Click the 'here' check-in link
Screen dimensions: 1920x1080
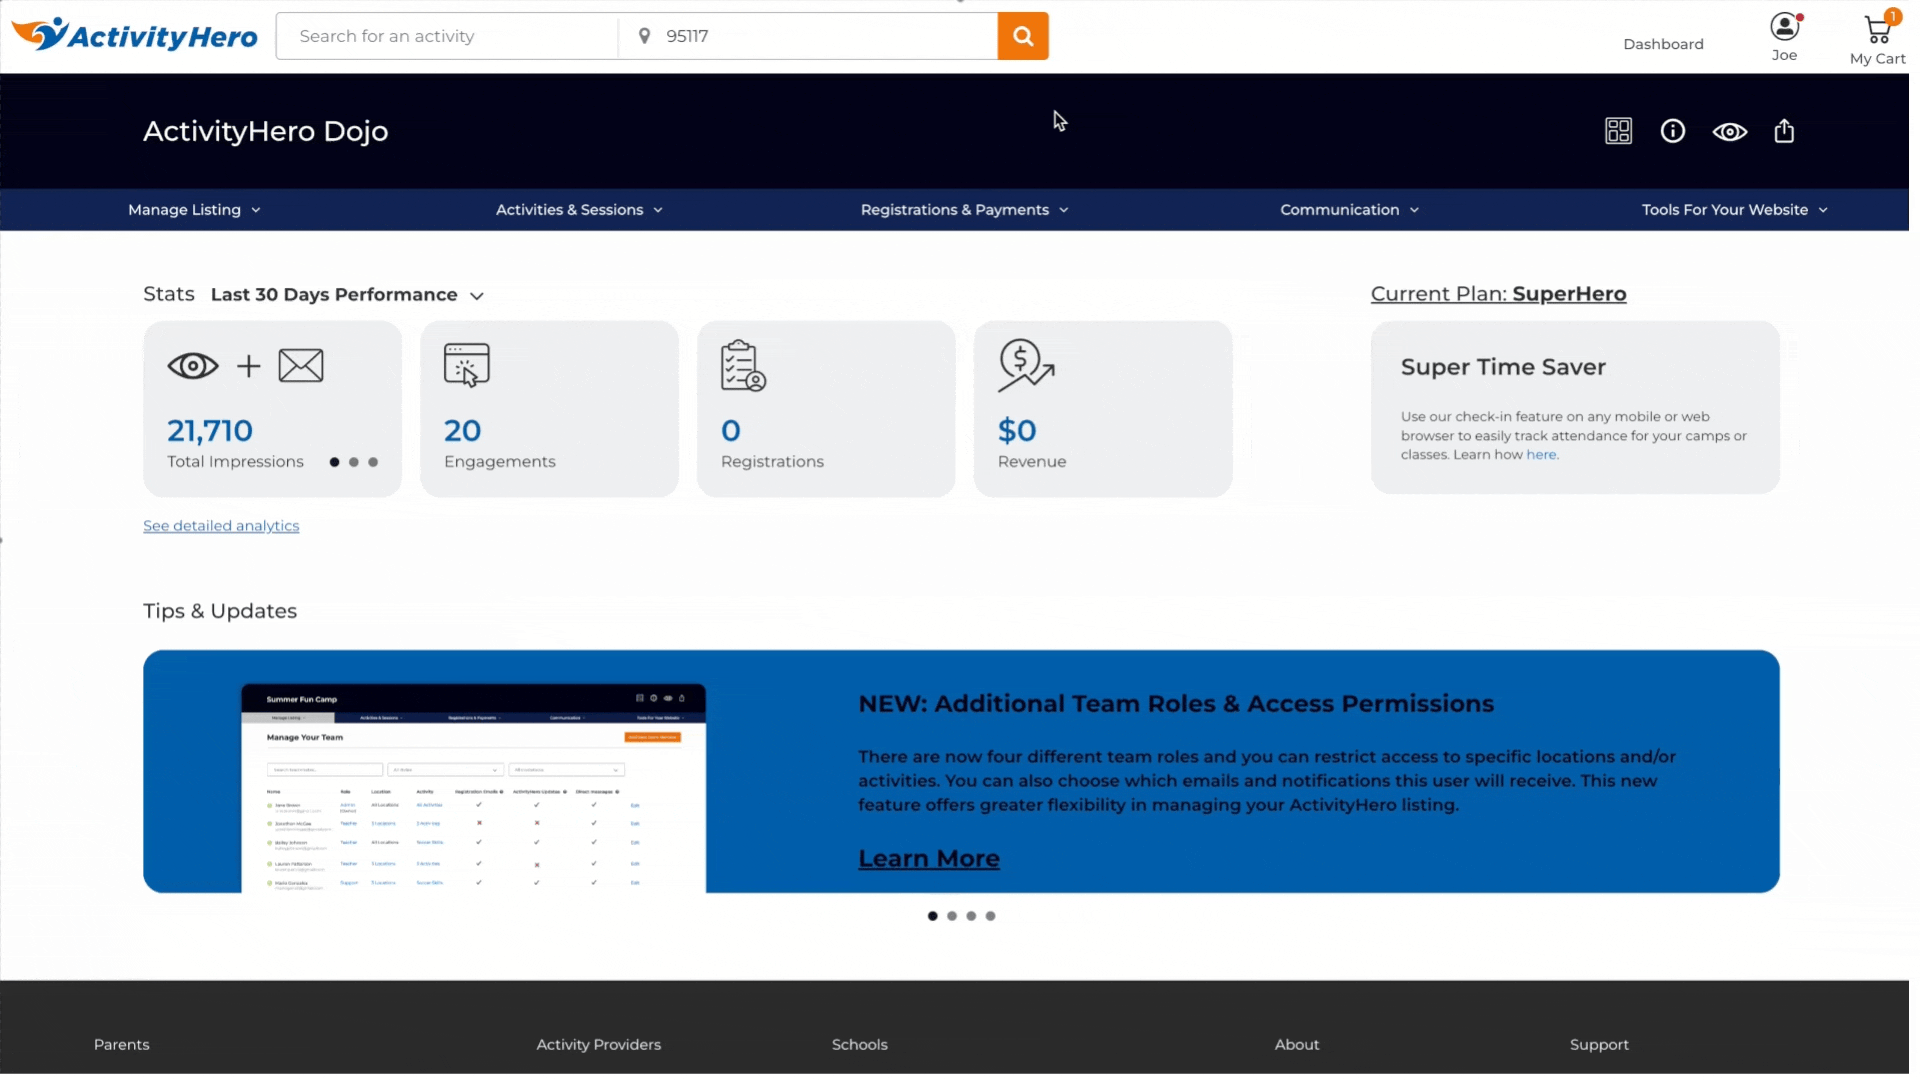pyautogui.click(x=1541, y=455)
